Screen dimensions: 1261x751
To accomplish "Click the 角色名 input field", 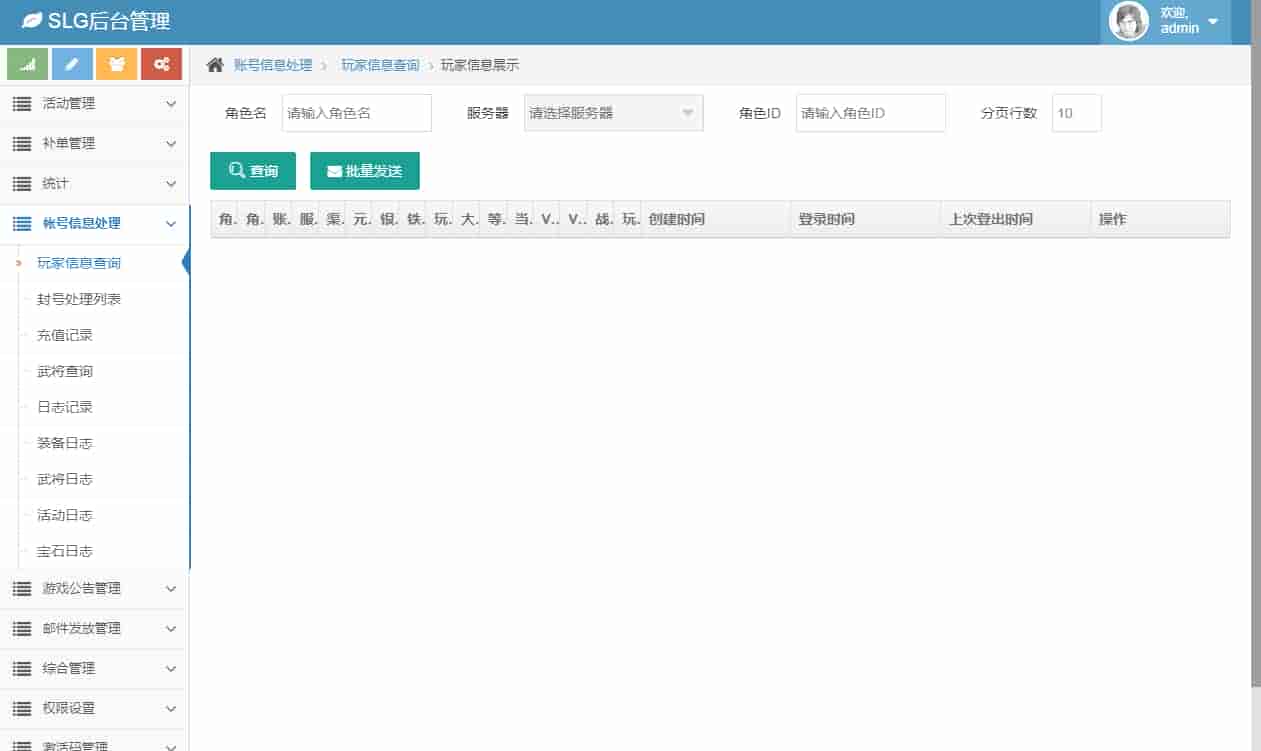I will 357,113.
